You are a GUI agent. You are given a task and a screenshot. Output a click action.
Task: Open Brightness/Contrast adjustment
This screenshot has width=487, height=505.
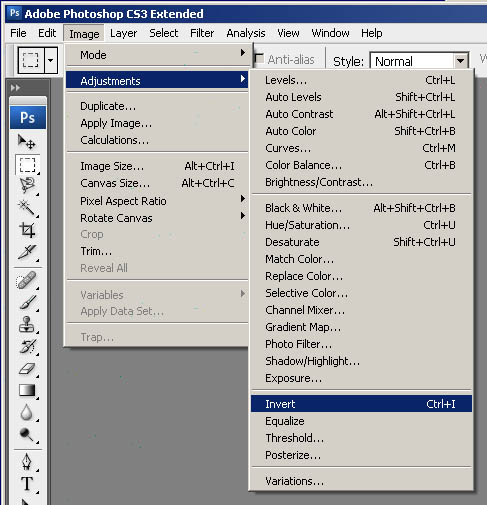point(361,182)
